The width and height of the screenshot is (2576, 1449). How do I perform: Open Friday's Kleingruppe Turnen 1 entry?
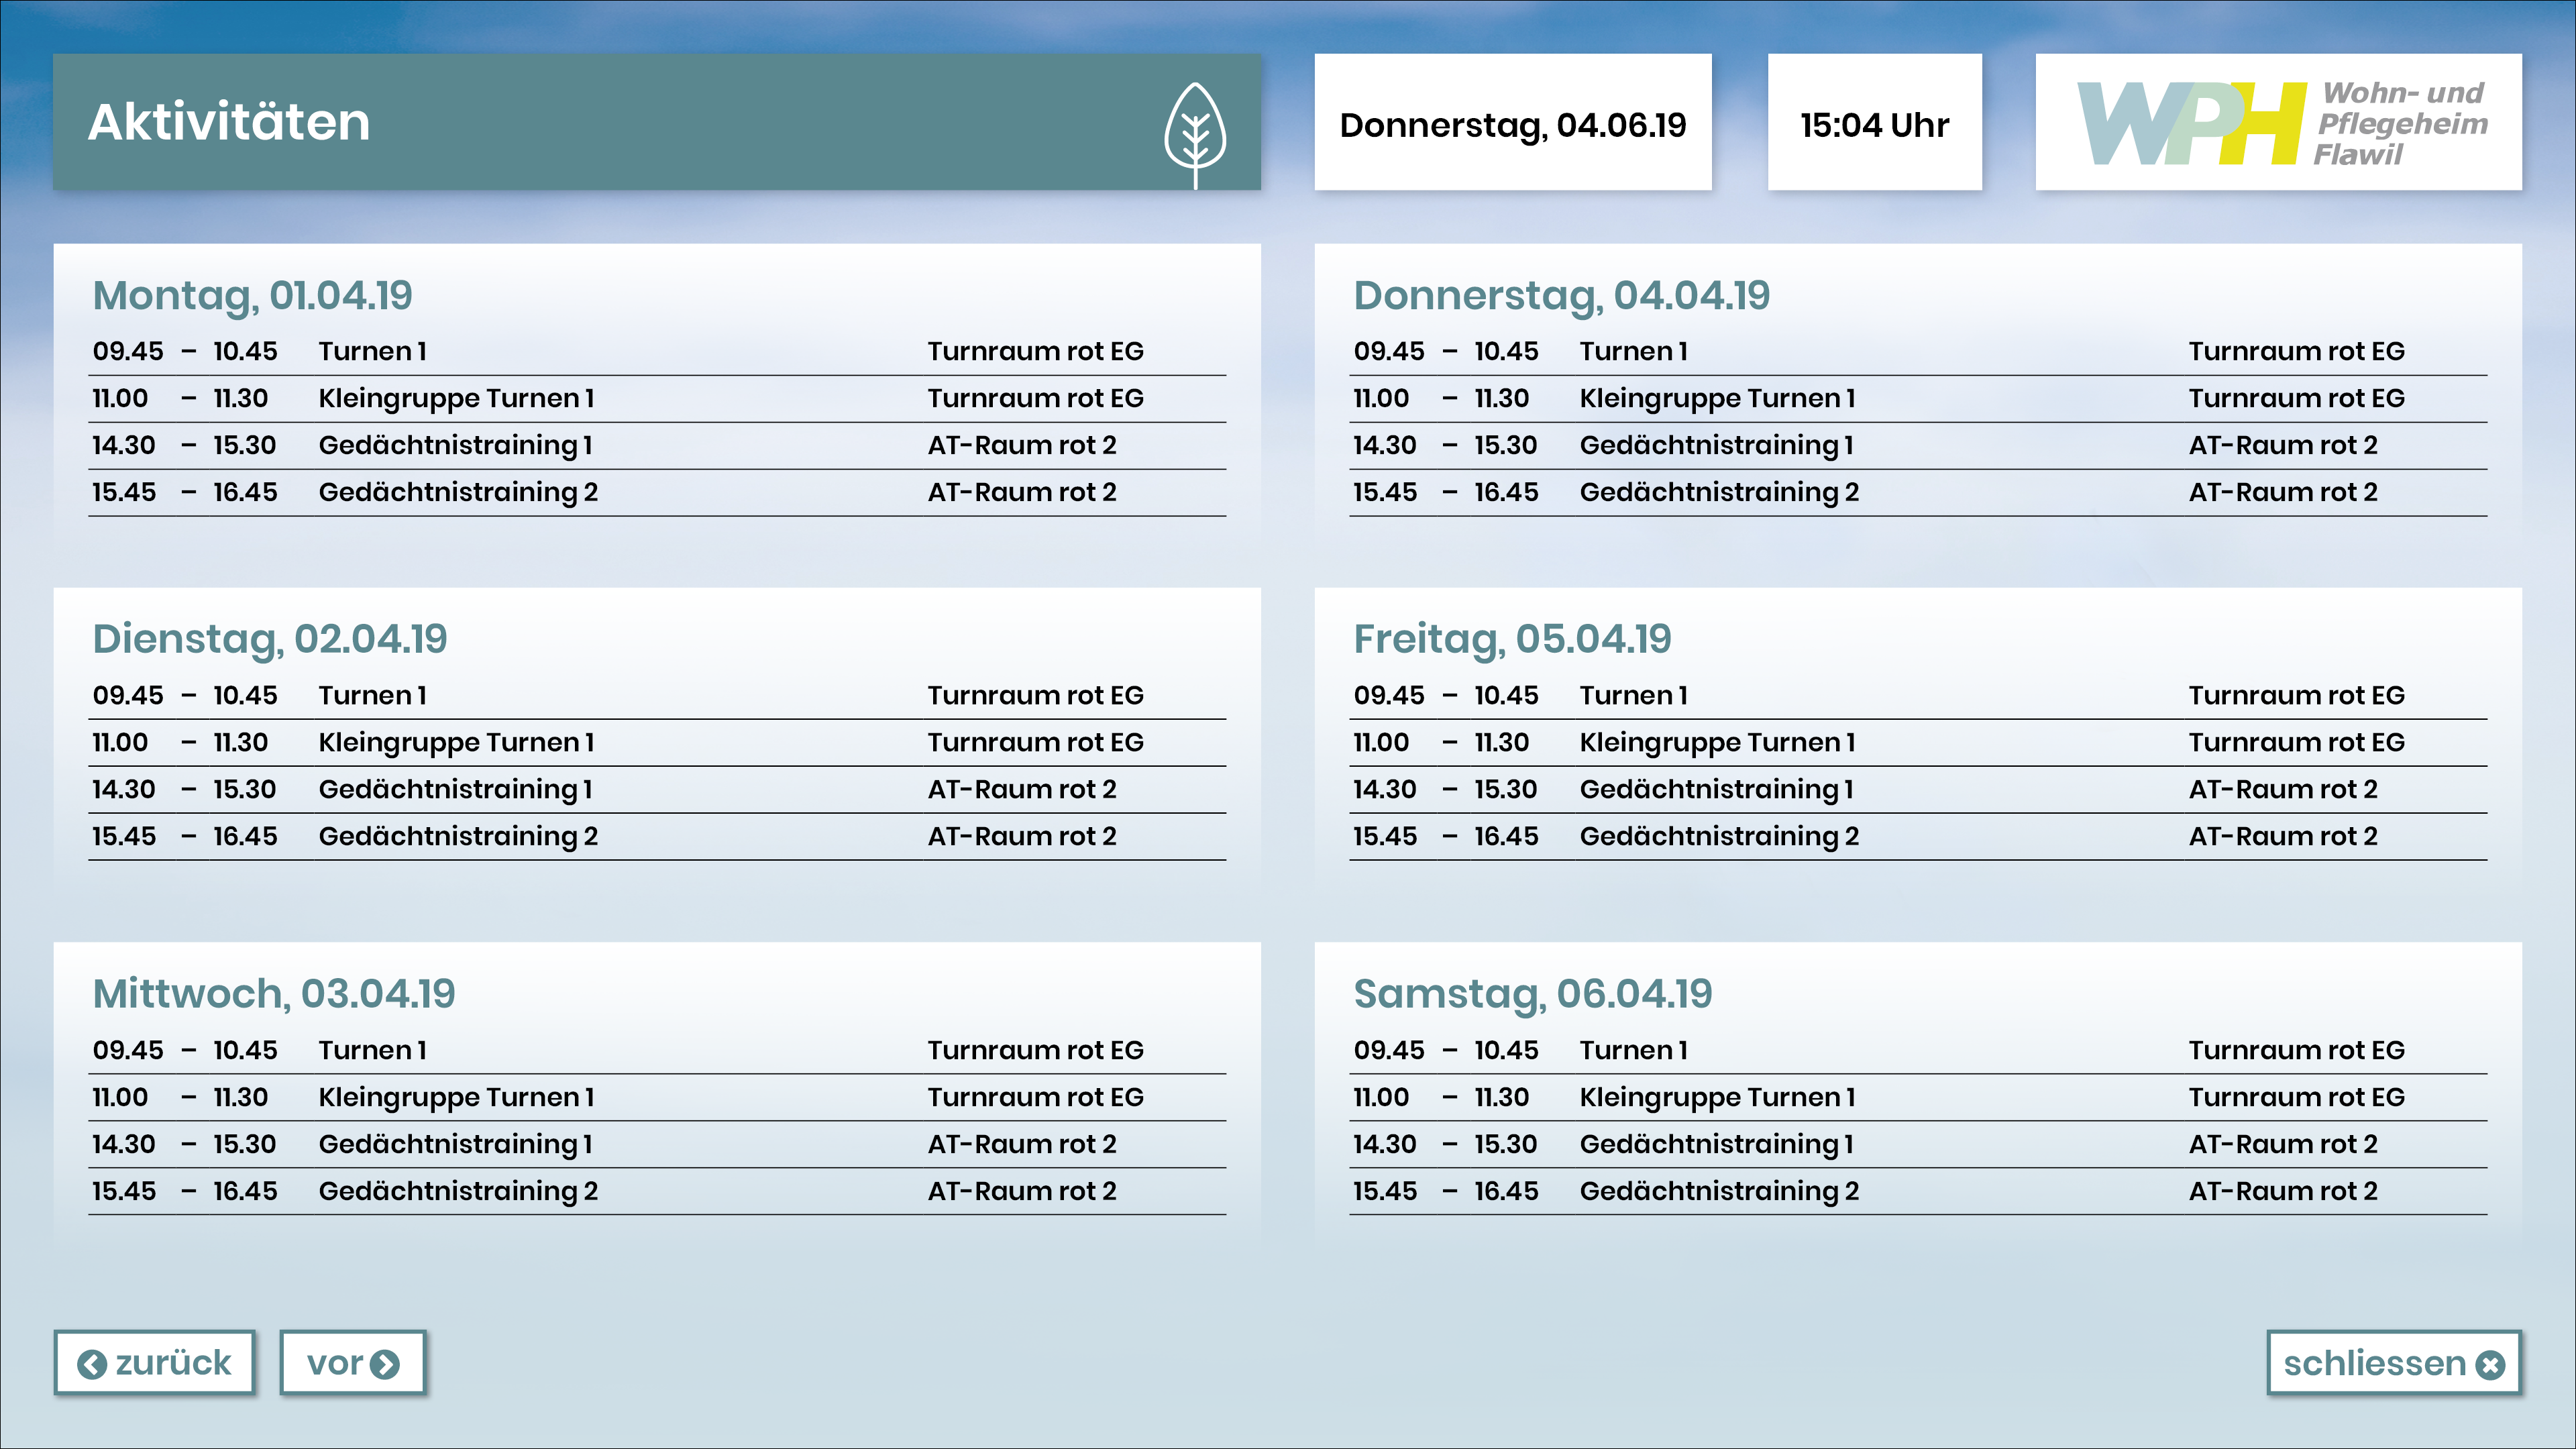1717,742
